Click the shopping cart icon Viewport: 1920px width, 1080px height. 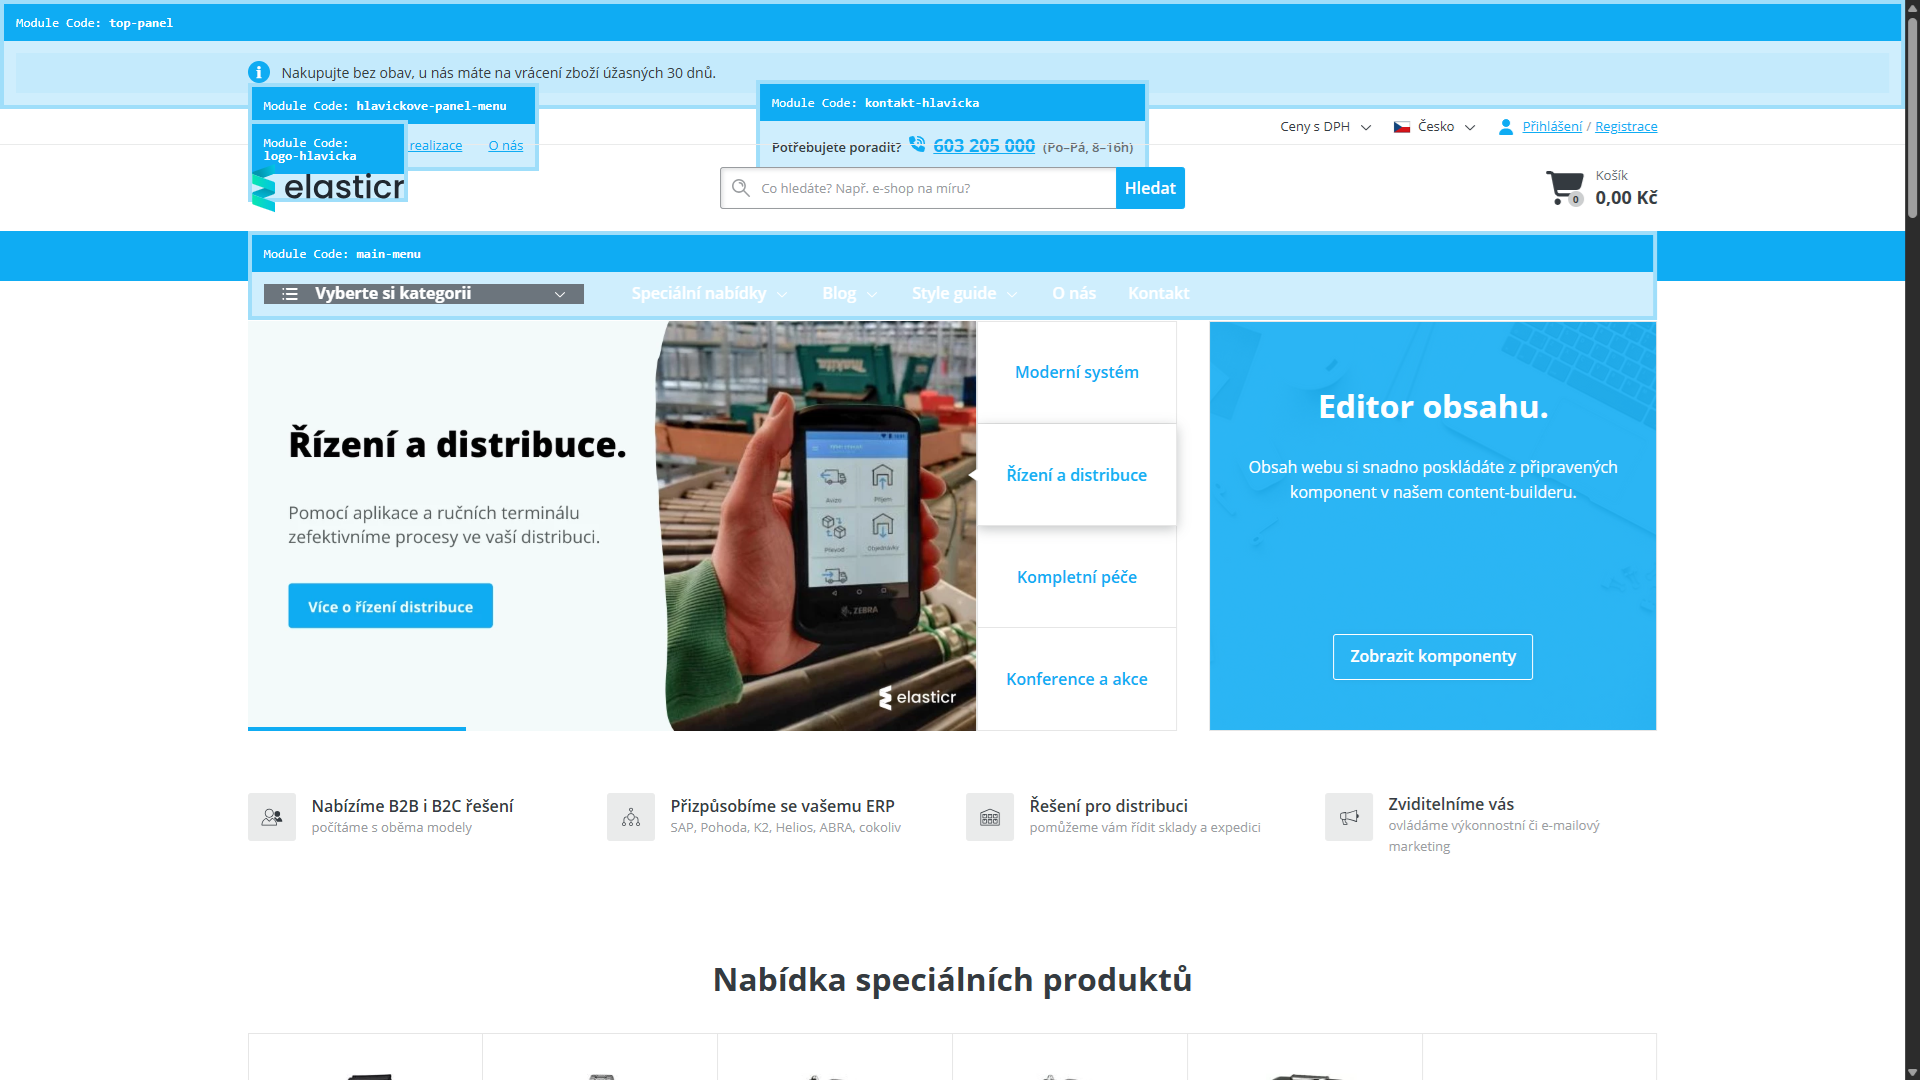coord(1564,187)
